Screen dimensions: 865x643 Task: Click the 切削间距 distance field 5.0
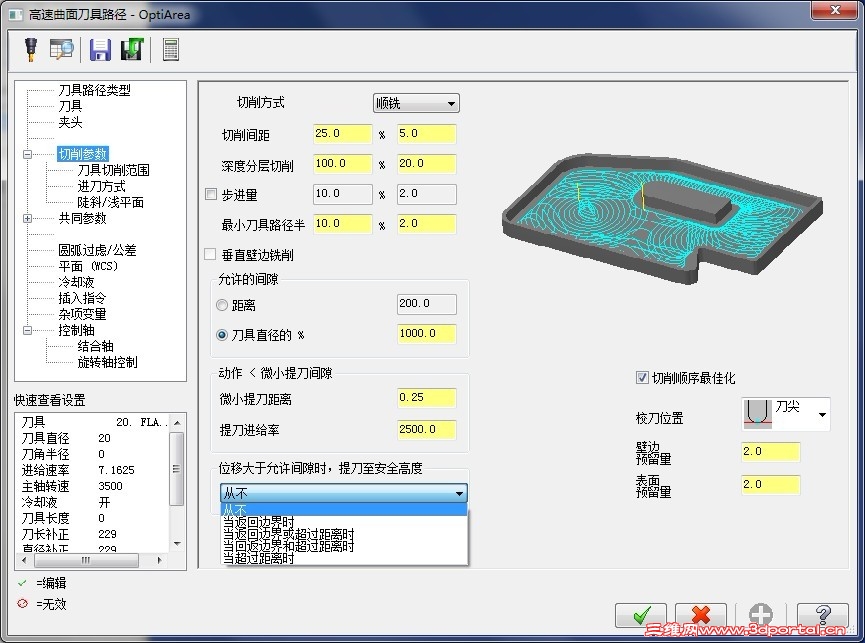coord(426,134)
